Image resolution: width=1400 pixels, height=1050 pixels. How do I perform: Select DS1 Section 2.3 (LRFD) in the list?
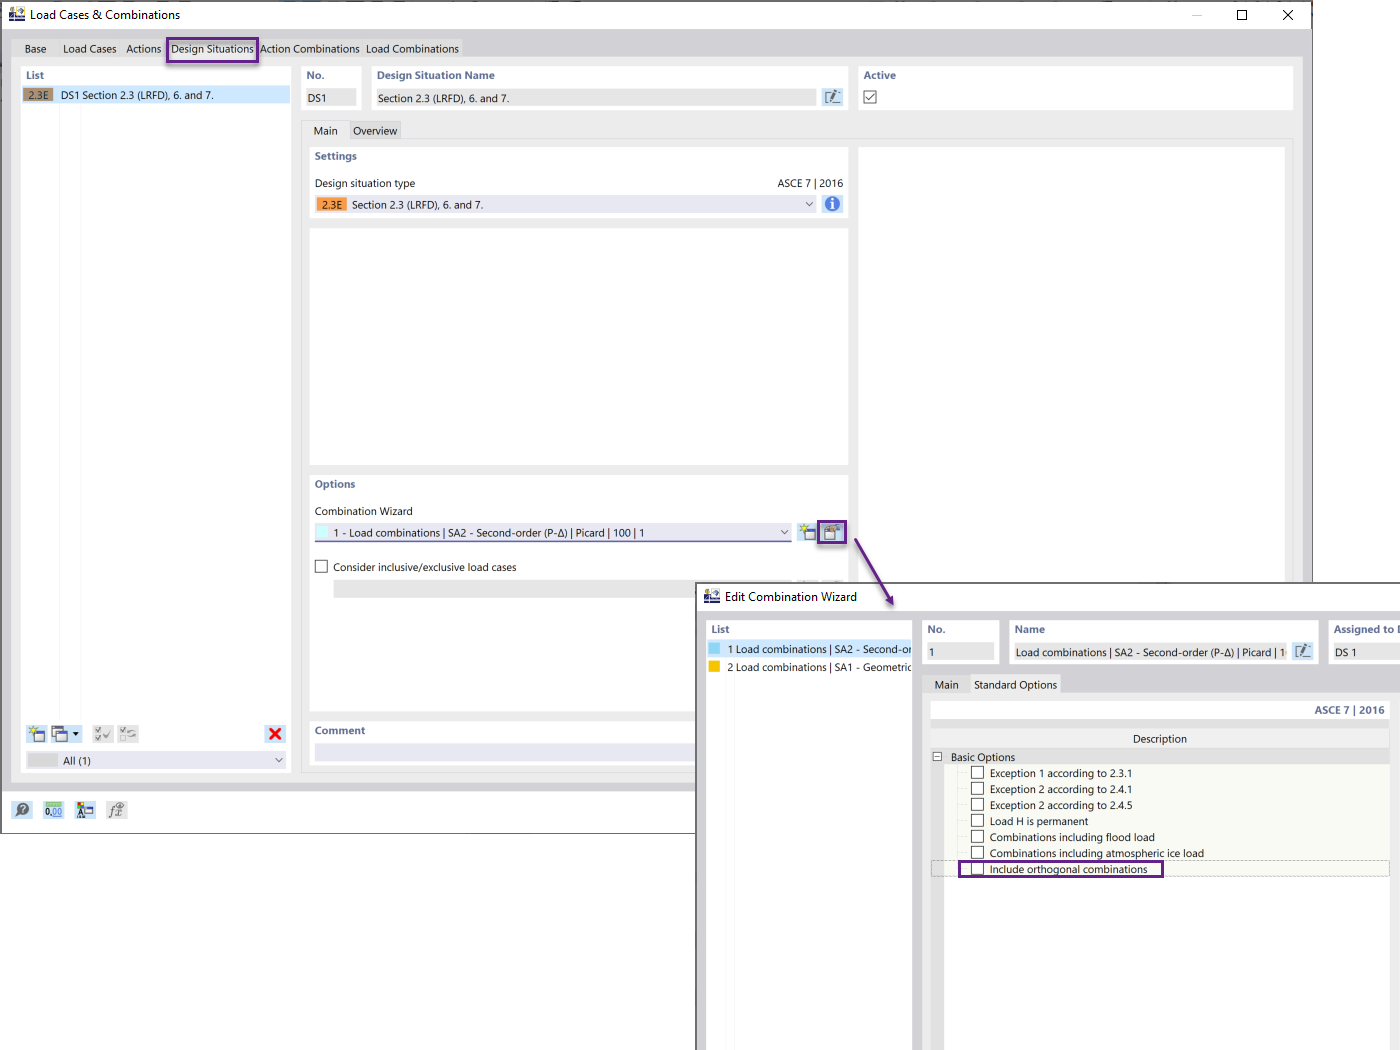coord(156,95)
